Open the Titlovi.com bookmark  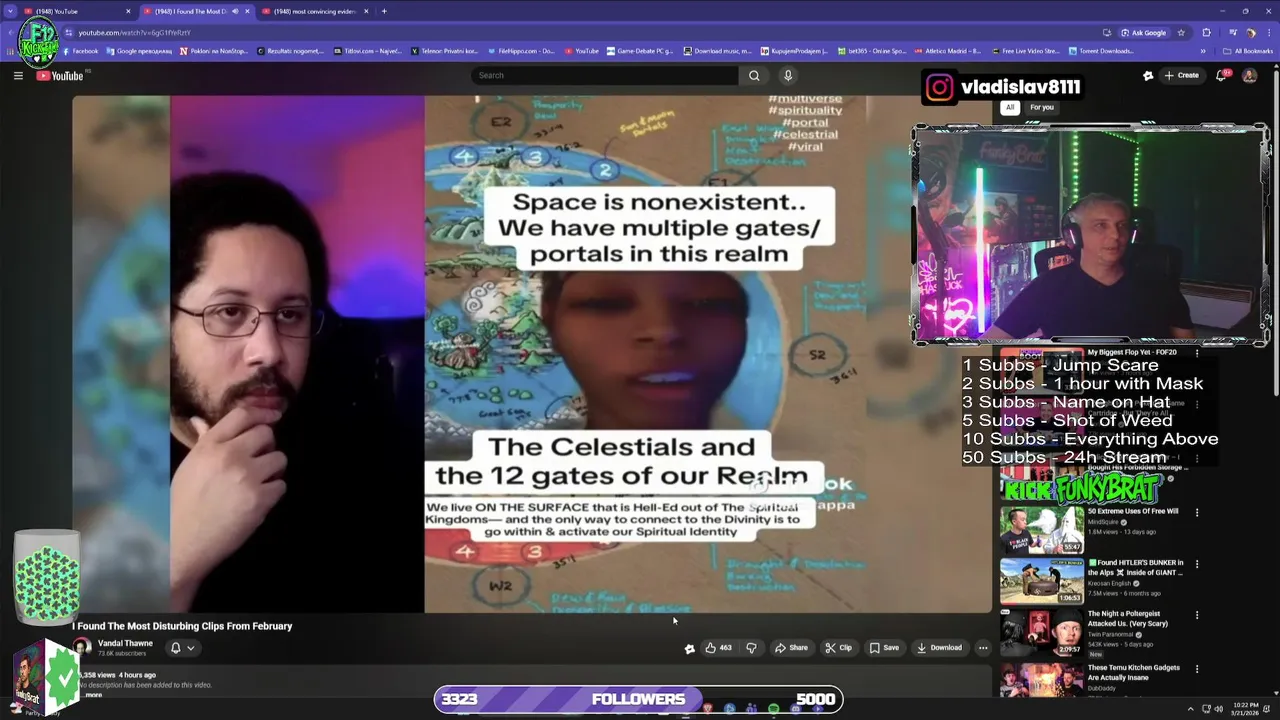point(368,51)
